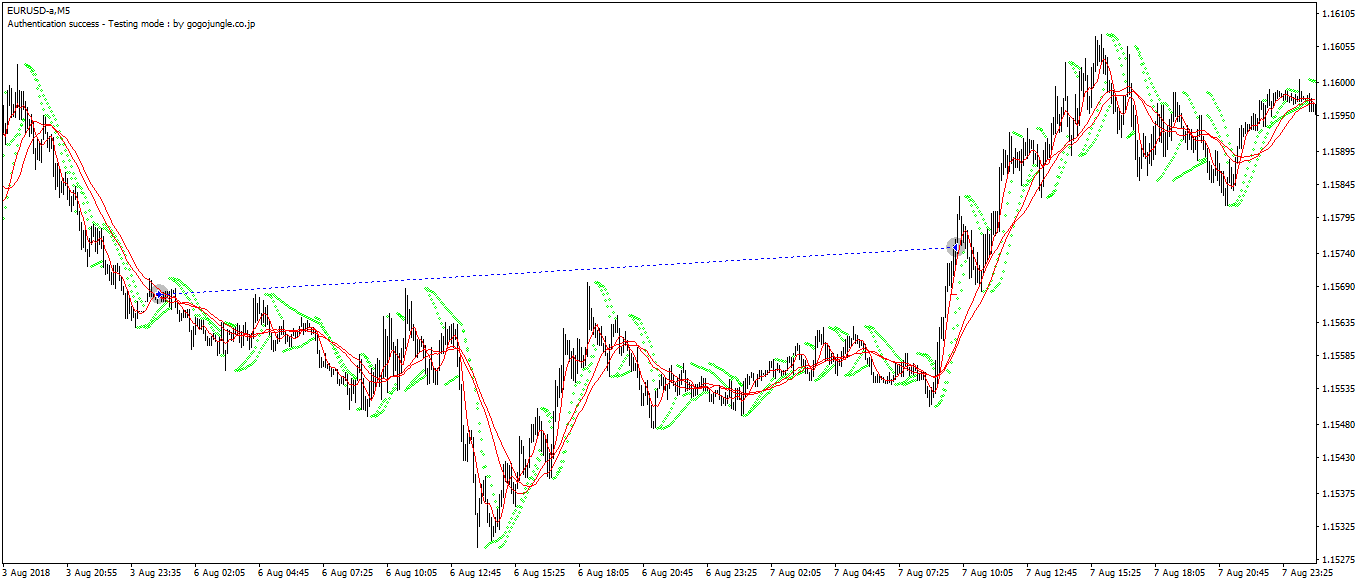Click the 7 Aug 20:45 time label
Image resolution: width=1362 pixels, height=584 pixels.
tap(1244, 574)
